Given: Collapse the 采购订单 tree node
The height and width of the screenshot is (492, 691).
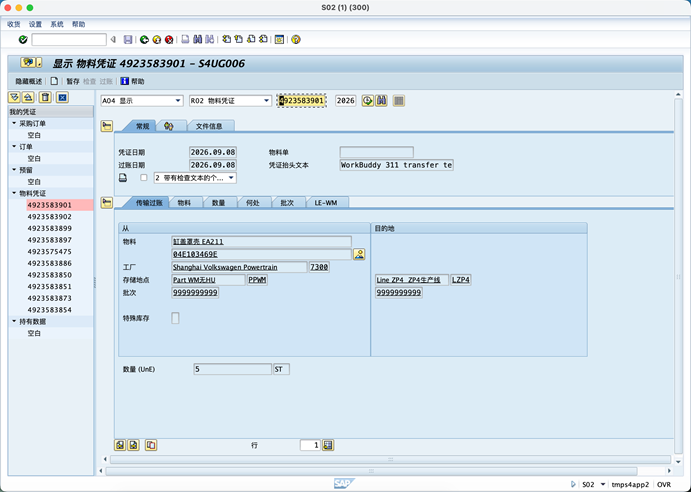Looking at the screenshot, I should click(14, 123).
